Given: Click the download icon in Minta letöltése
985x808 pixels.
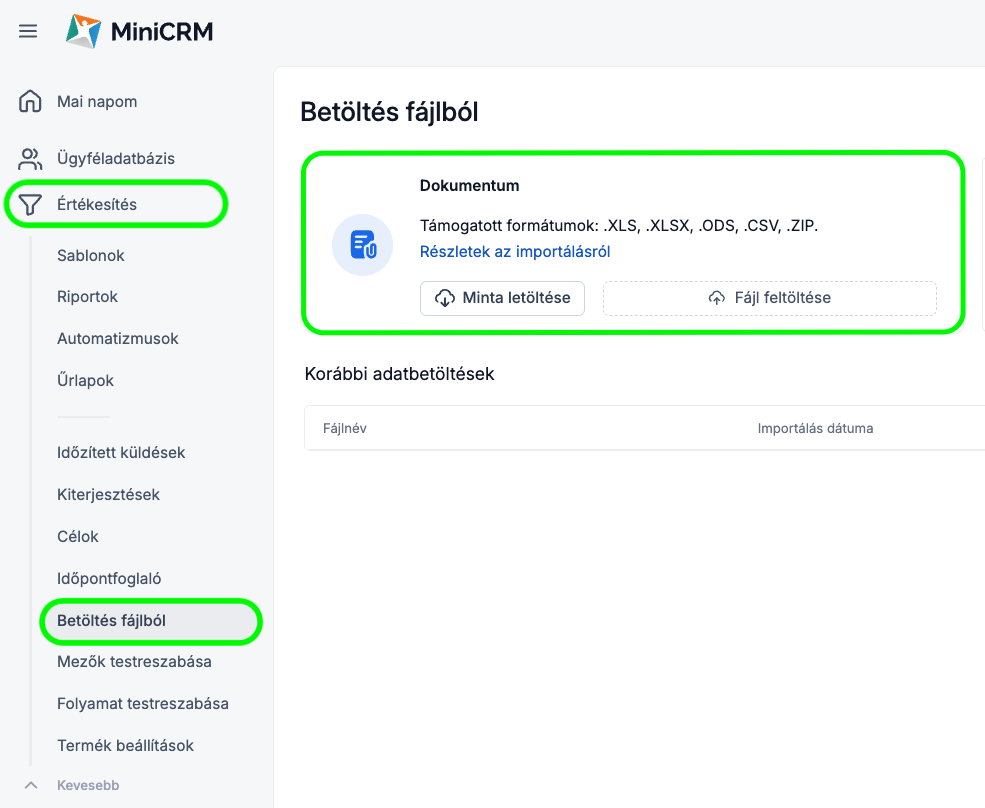Looking at the screenshot, I should click(445, 298).
